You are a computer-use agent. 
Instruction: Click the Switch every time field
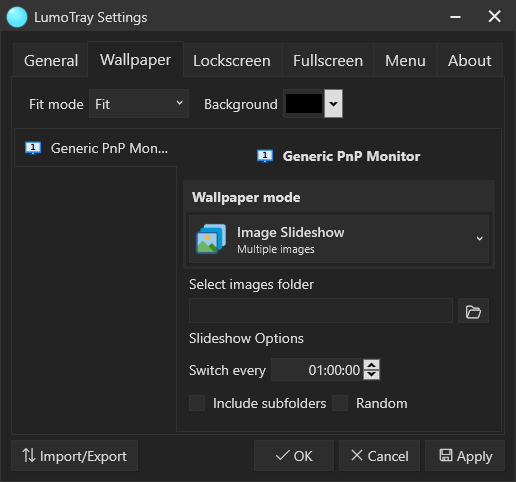[317, 370]
